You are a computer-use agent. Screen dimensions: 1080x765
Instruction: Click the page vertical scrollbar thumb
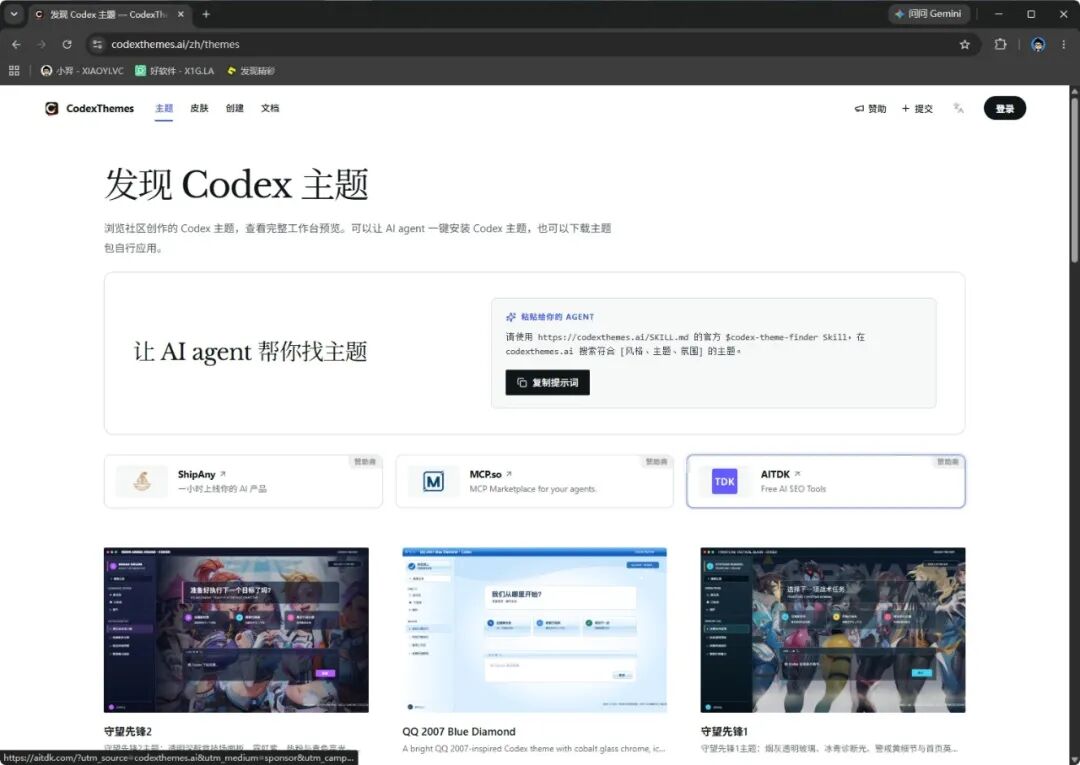[x=1074, y=179]
